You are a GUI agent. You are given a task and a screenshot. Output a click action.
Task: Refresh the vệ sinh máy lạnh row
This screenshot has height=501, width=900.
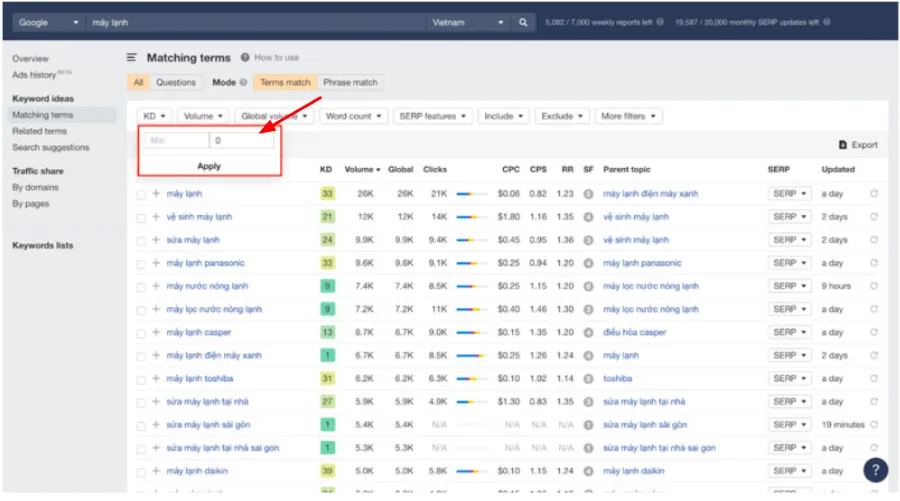click(874, 217)
